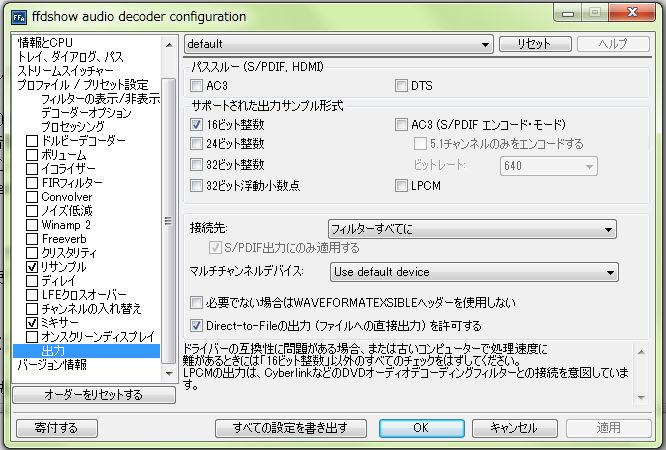
Task: Click the tree list scroll up arrow
Action: click(x=169, y=45)
